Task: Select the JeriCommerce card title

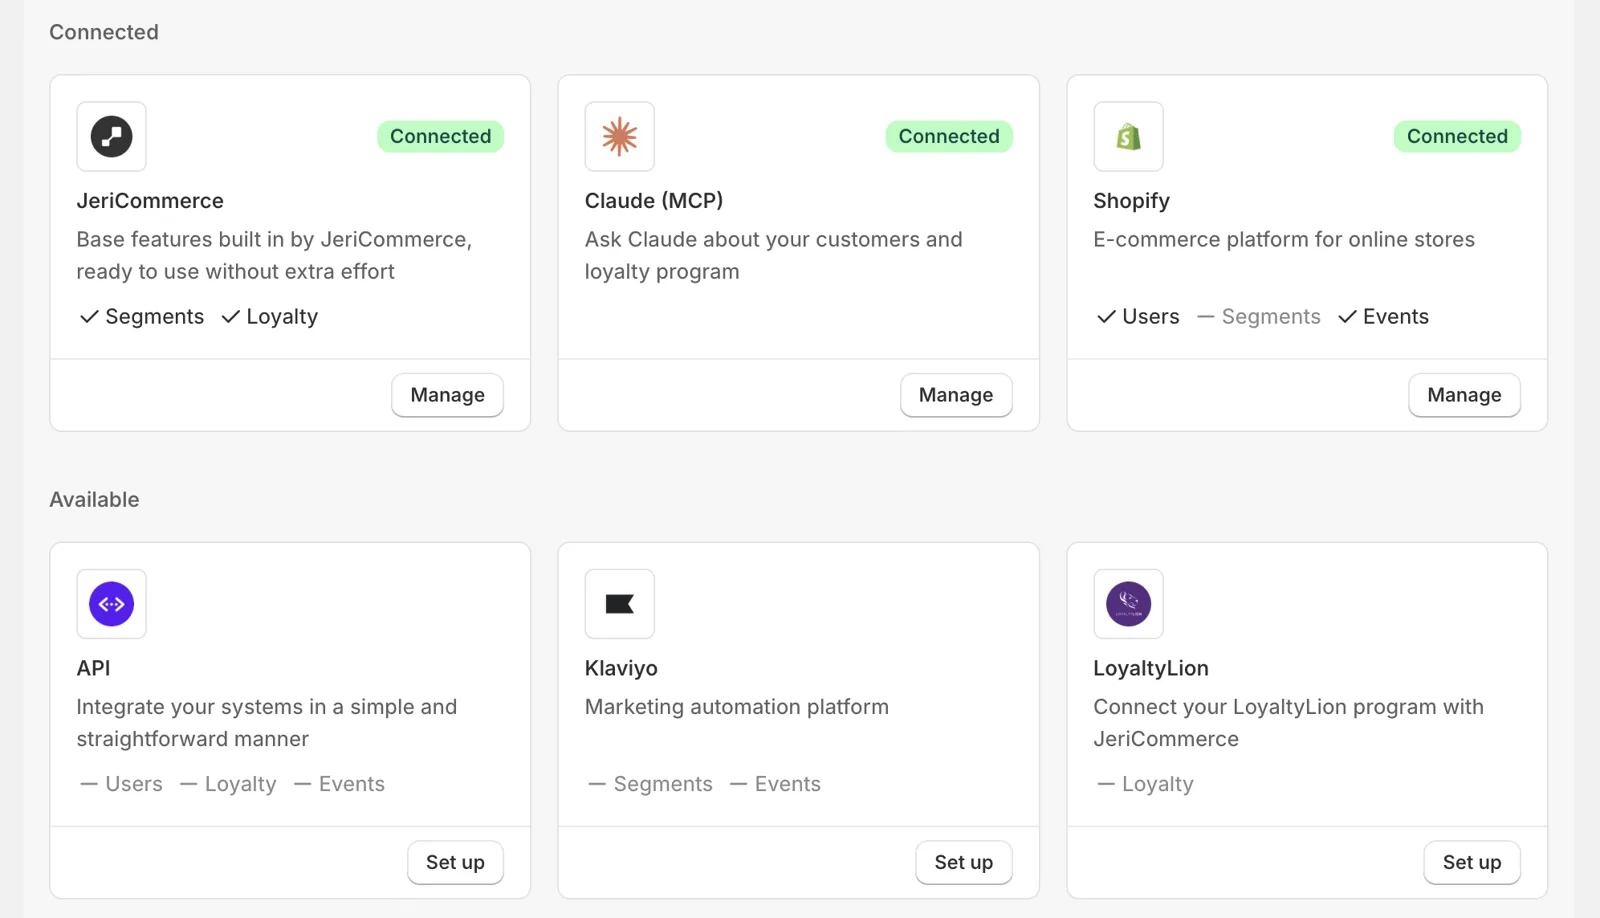Action: click(150, 201)
